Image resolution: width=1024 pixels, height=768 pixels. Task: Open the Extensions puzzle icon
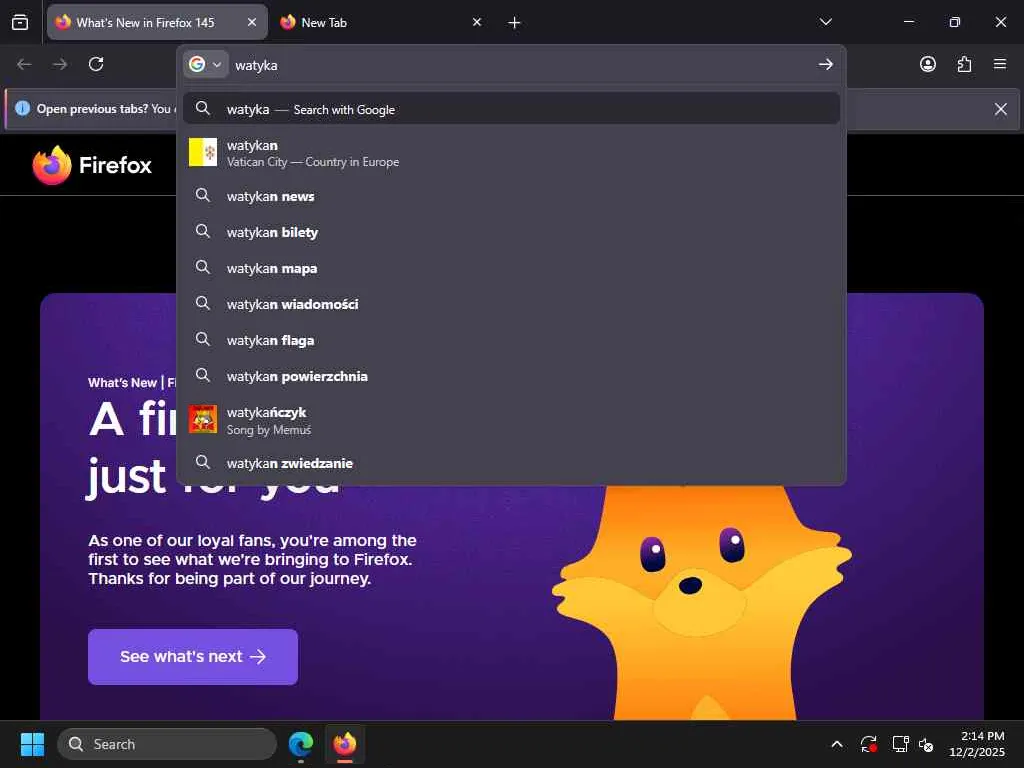(964, 64)
